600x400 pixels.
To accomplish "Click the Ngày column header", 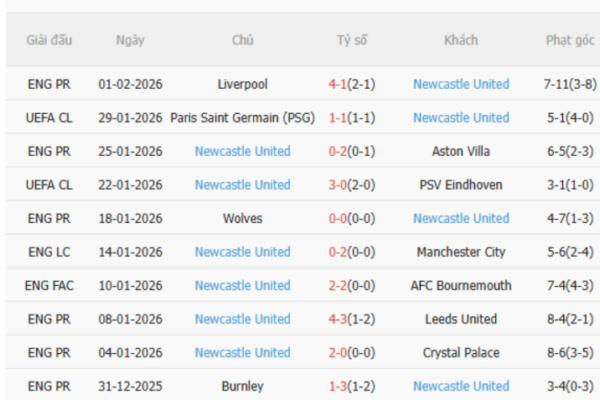I will (x=130, y=41).
